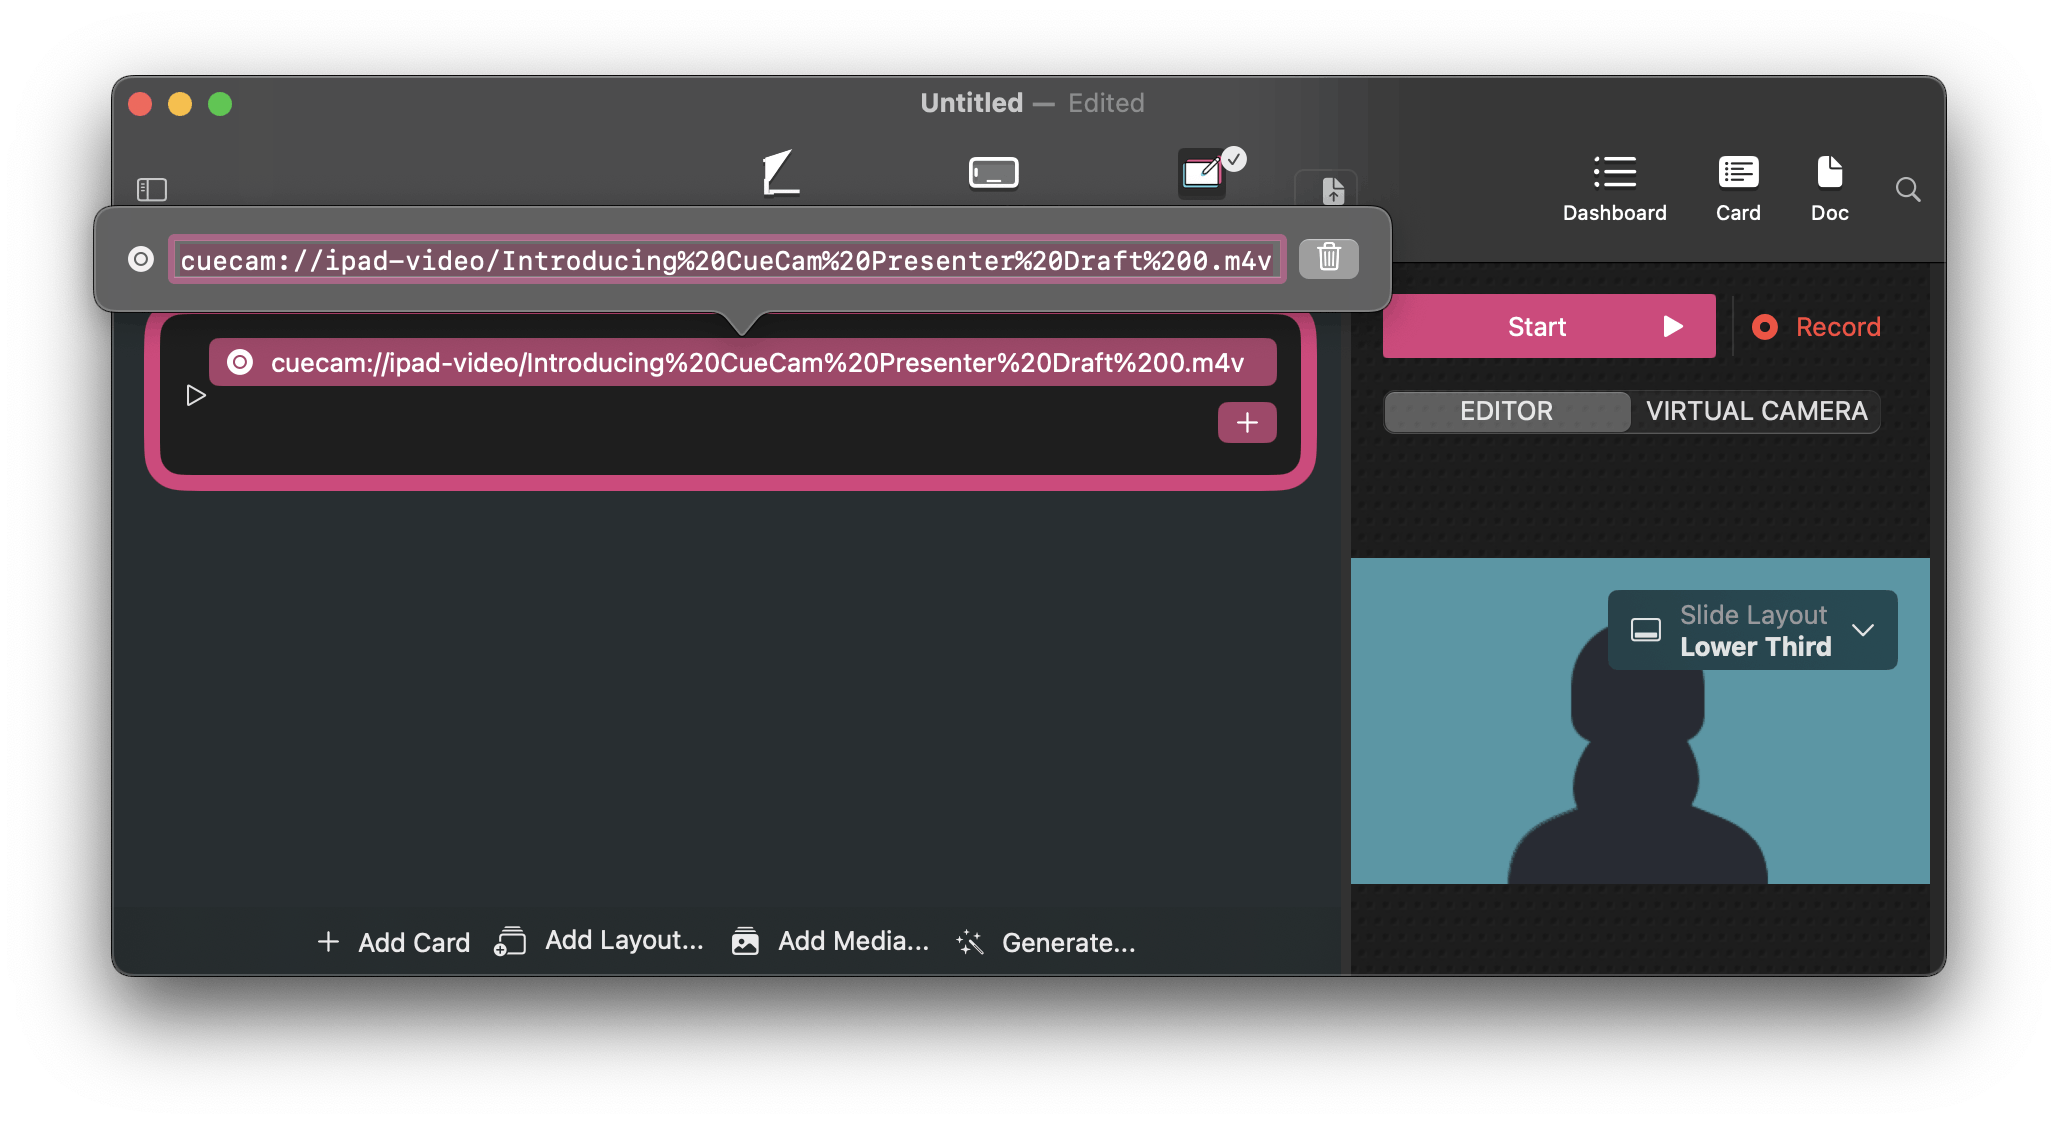Screen dimensions: 2058x1124
Task: Select the teleprompter script pen icon
Action: click(x=781, y=173)
